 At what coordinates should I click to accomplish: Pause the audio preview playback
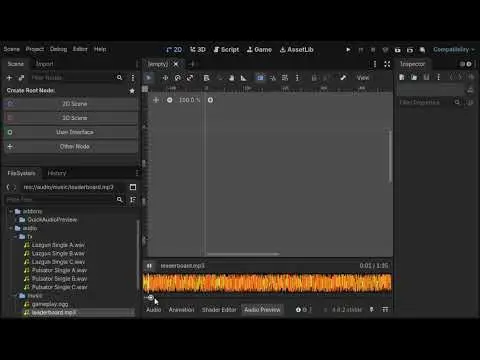click(149, 266)
